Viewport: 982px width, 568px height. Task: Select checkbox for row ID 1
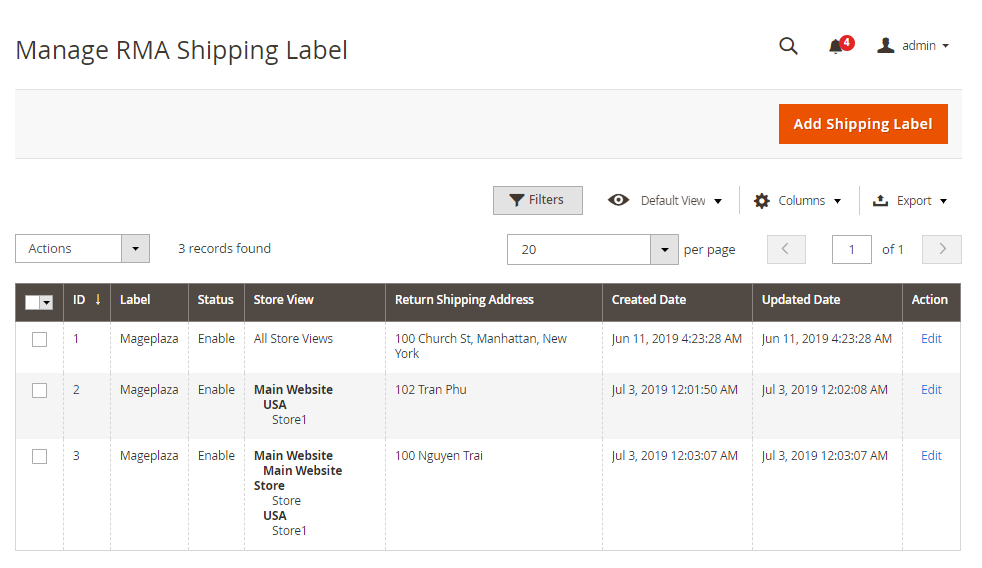coord(39,339)
